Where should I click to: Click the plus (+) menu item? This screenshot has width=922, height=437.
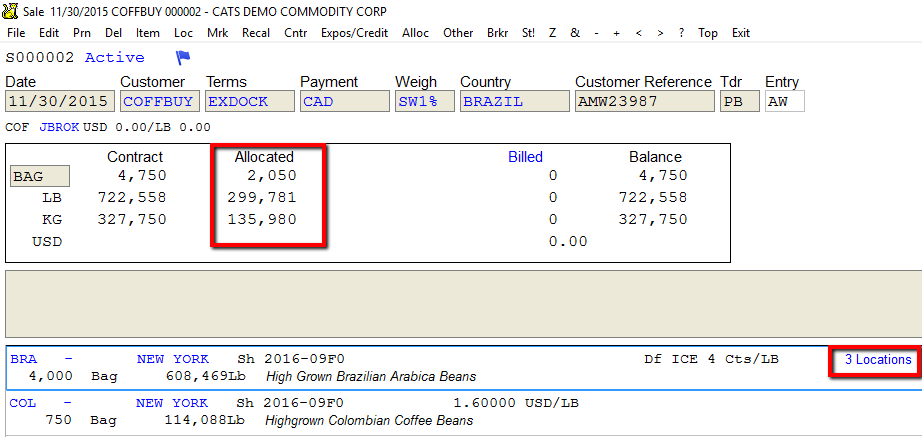coord(616,33)
